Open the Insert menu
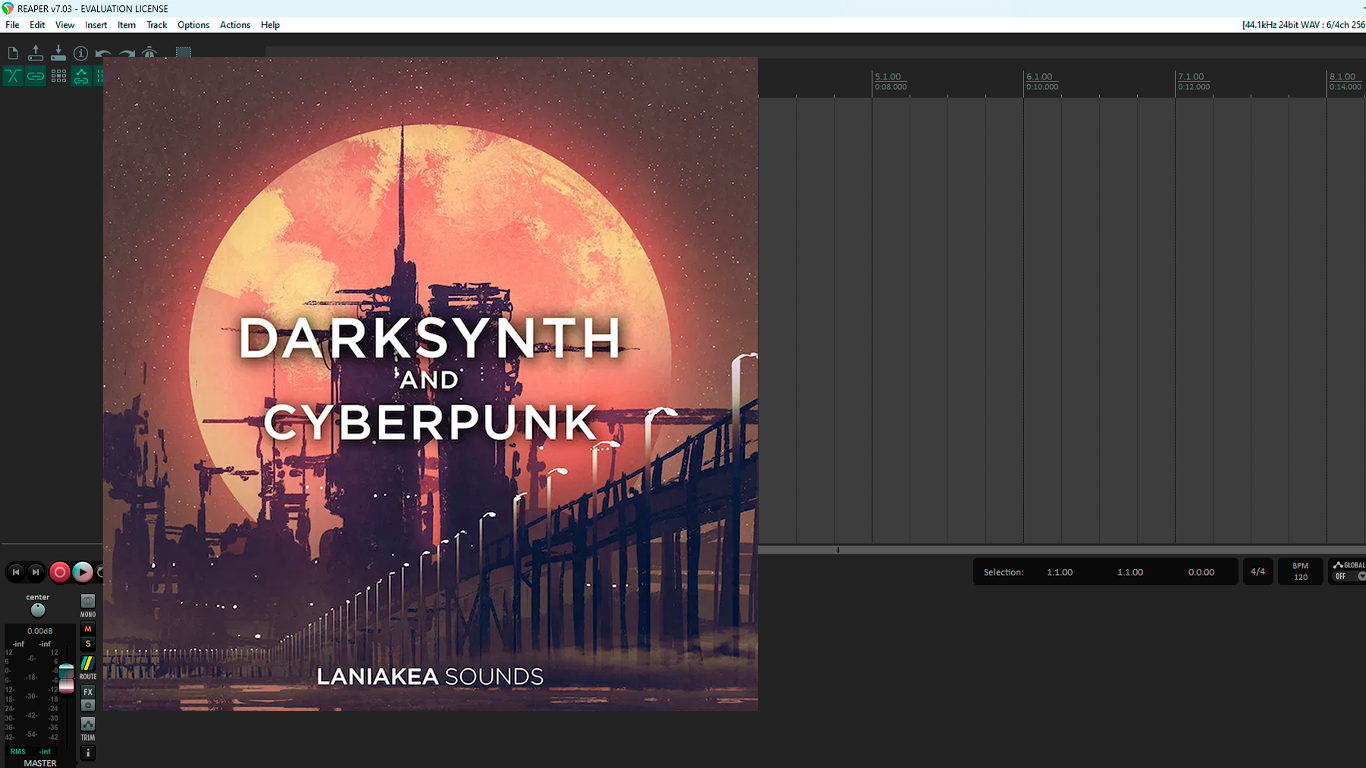Viewport: 1366px width, 768px height. click(x=96, y=25)
